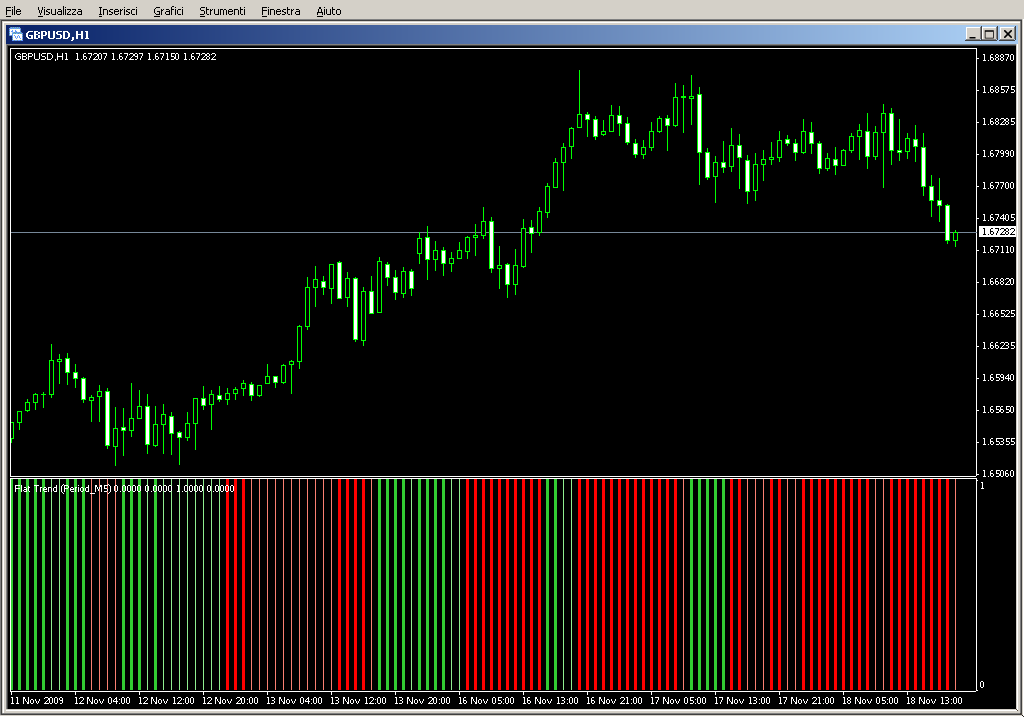
Task: Open the Aiuto menu
Action: point(328,11)
